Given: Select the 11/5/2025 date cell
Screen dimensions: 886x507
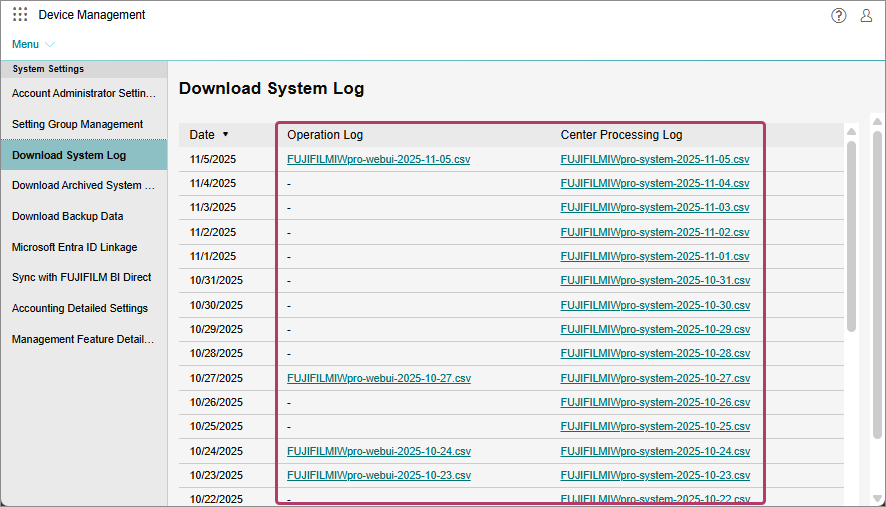Looking at the screenshot, I should click(x=213, y=159).
